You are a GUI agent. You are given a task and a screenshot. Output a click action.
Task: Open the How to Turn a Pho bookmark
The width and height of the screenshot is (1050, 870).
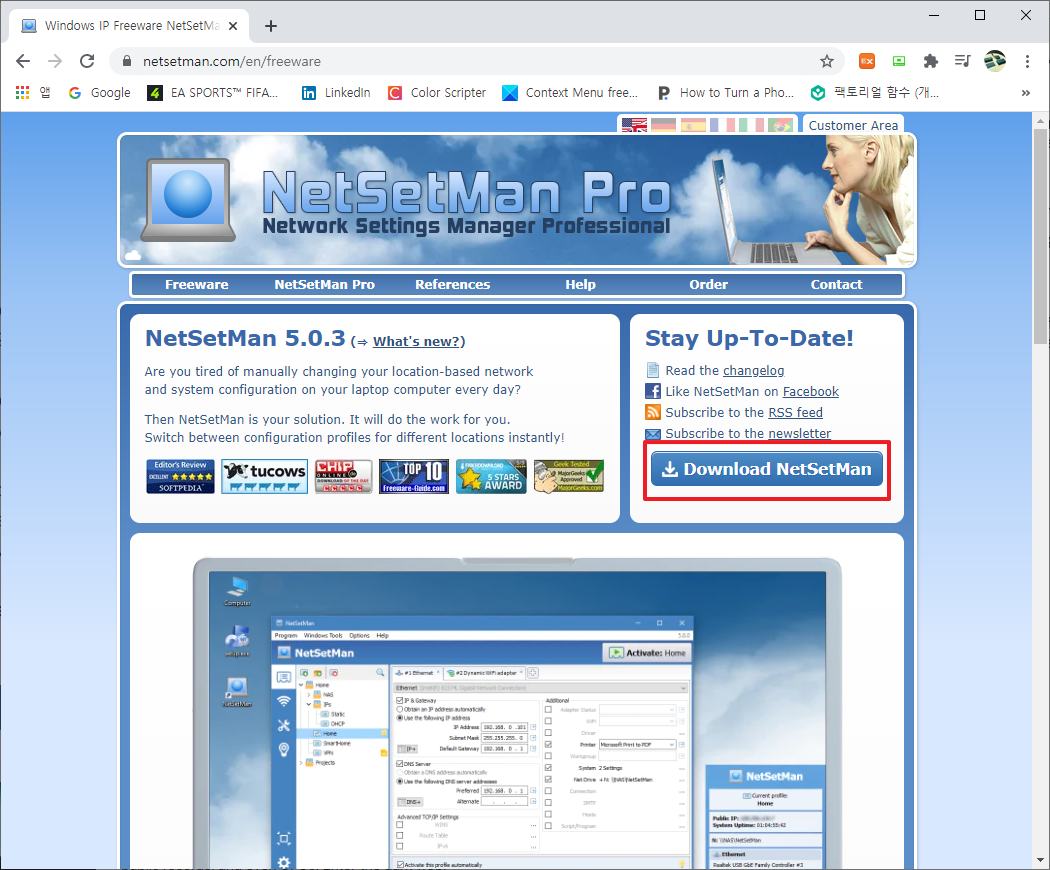(726, 92)
